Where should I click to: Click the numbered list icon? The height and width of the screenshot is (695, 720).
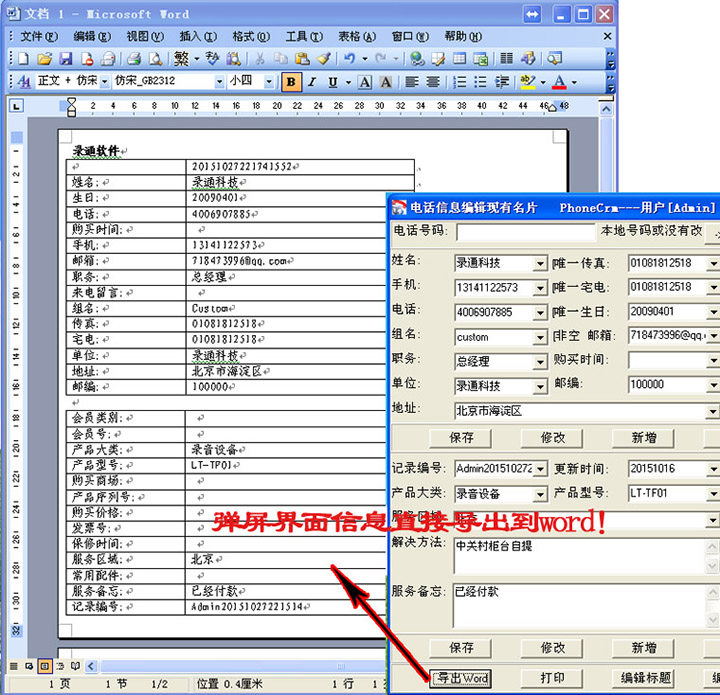(x=459, y=82)
